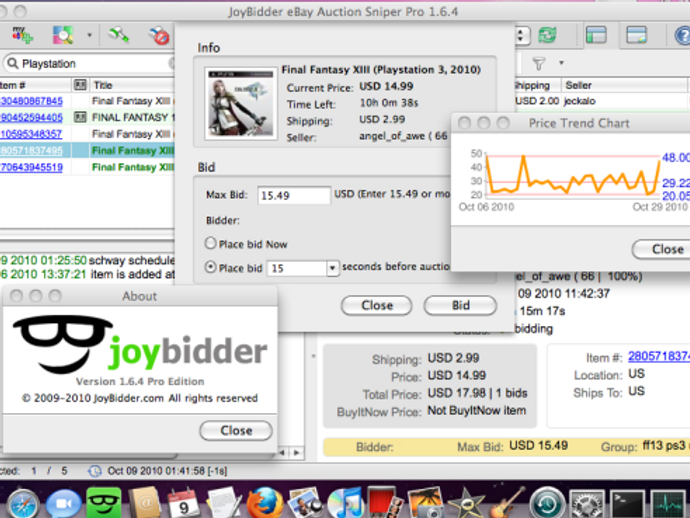The image size is (690, 518).
Task: Sort by the Title column header
Action: [132, 85]
